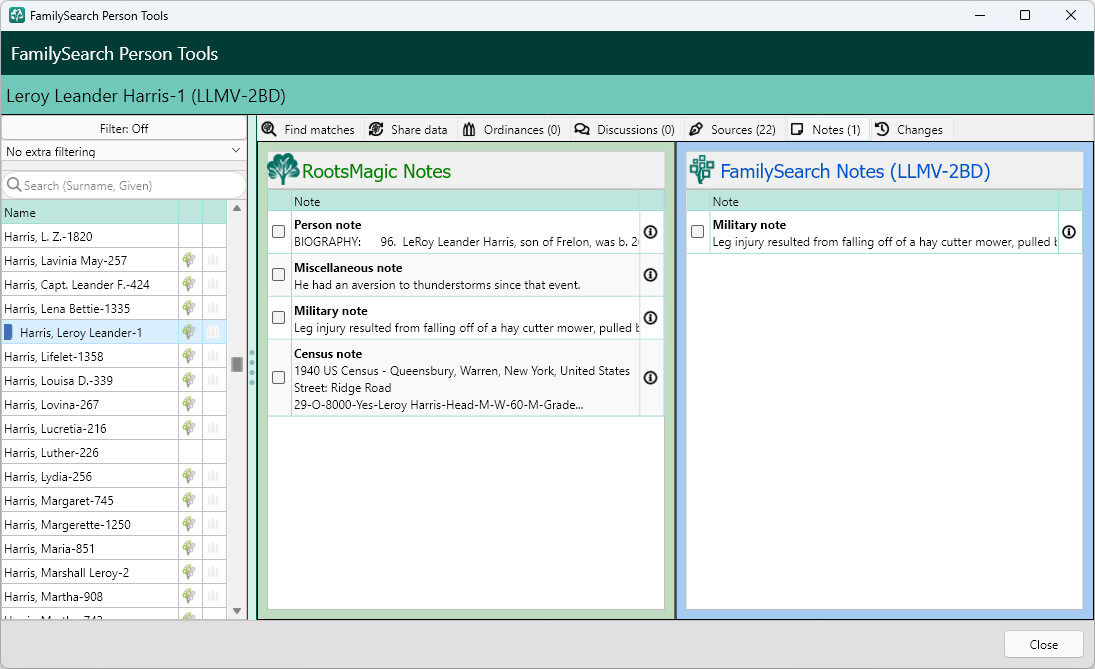Viewport: 1095px width, 669px height.
Task: Enable the Census note checkbox
Action: pyautogui.click(x=279, y=378)
